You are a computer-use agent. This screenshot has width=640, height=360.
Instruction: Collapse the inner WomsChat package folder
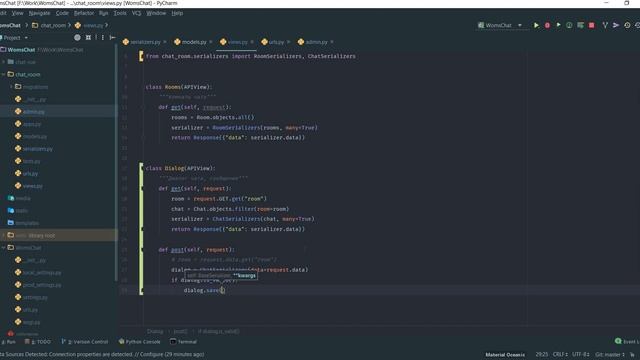[x=4, y=248]
